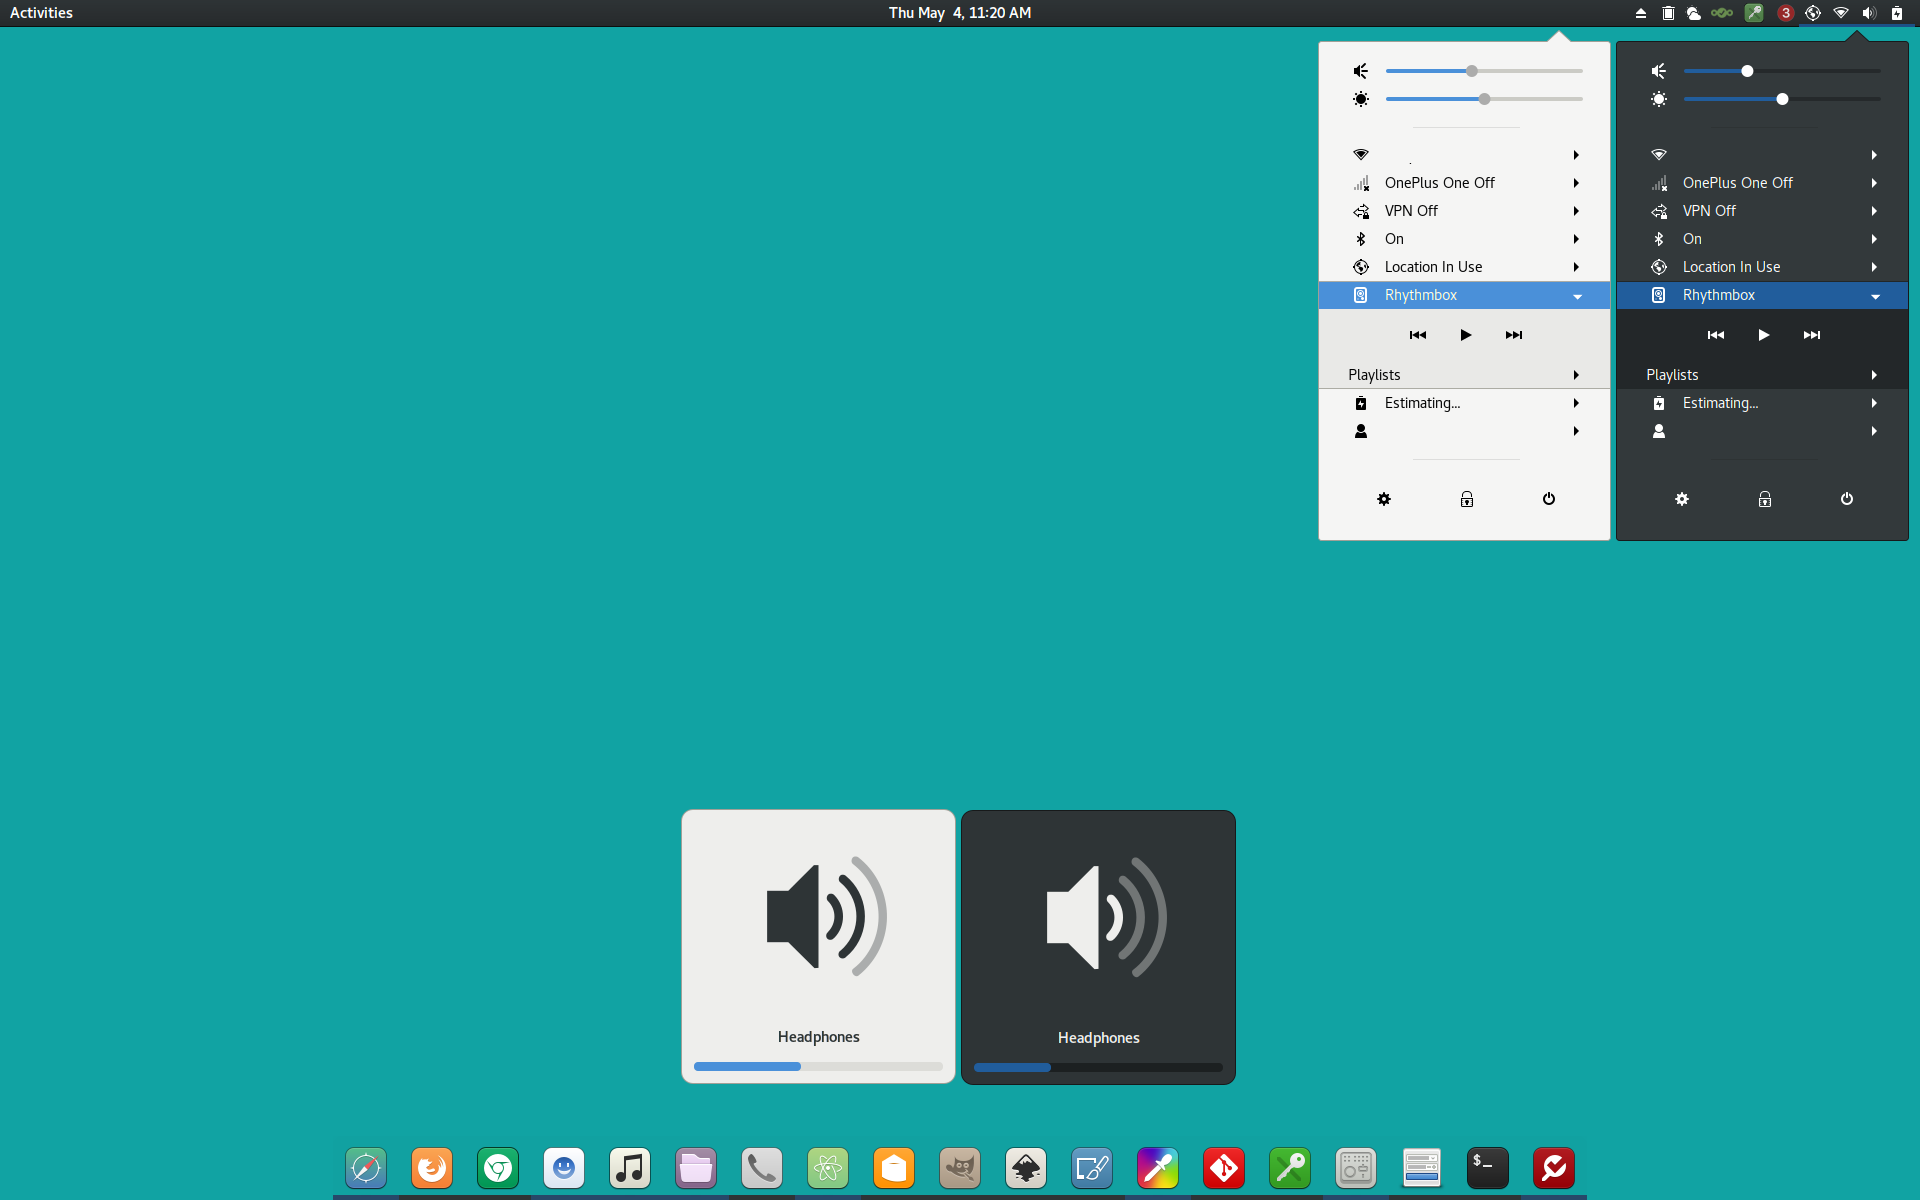Open the phone handset app in dock
1920x1200 pixels.
tap(762, 1168)
